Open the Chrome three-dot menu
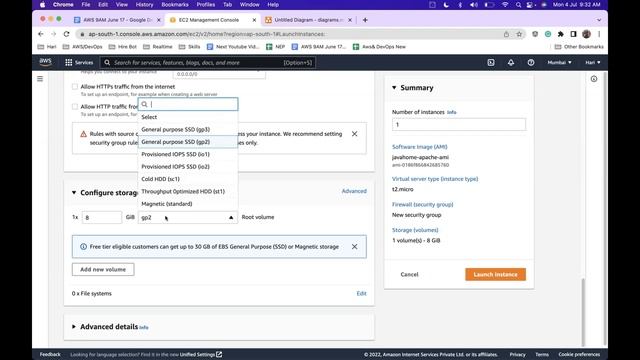The width and height of the screenshot is (640, 360). (599, 34)
